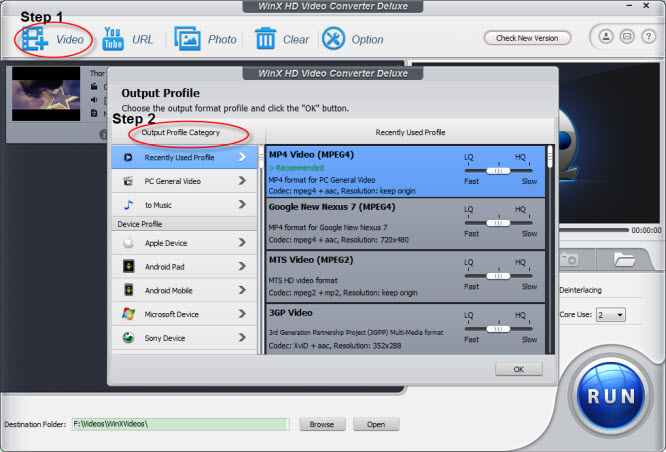Click the Photo slideshow icon
The width and height of the screenshot is (666, 452).
point(187,39)
